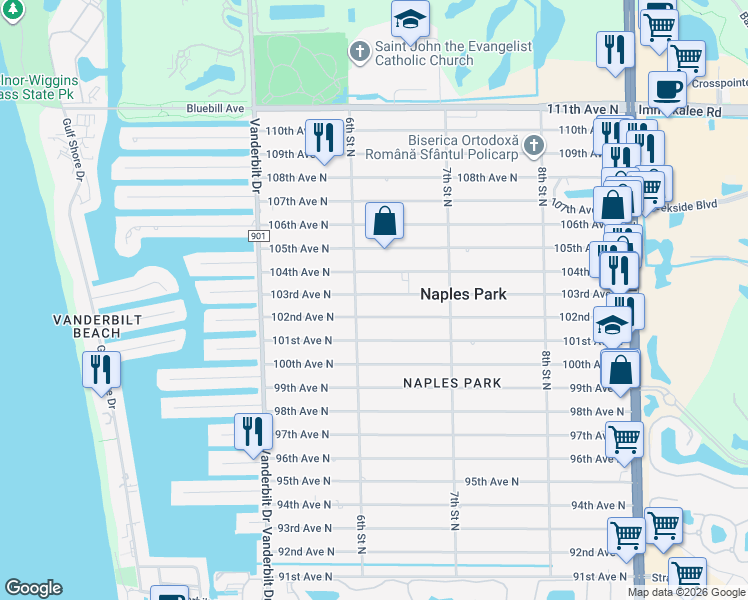This screenshot has height=600, width=748.
Task: Click the Gulf Shore Dr street label
Action: [73, 149]
